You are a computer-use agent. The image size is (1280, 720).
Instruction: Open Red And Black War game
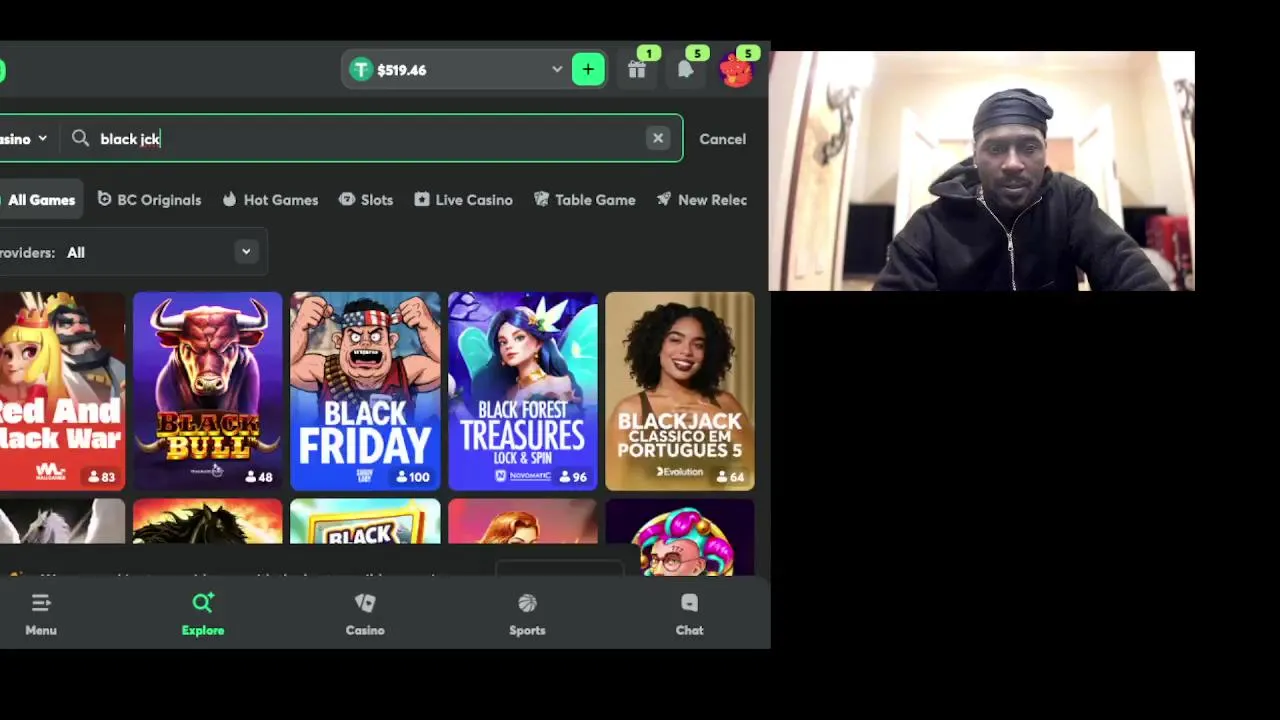62,391
